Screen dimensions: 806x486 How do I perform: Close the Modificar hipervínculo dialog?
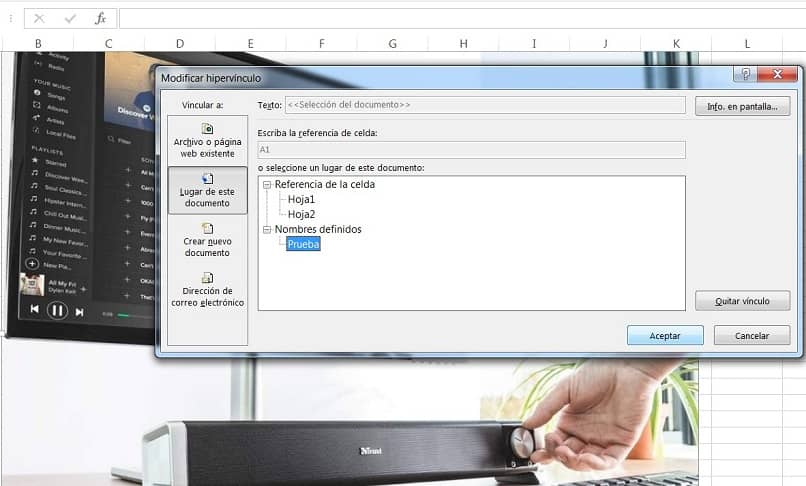click(778, 74)
